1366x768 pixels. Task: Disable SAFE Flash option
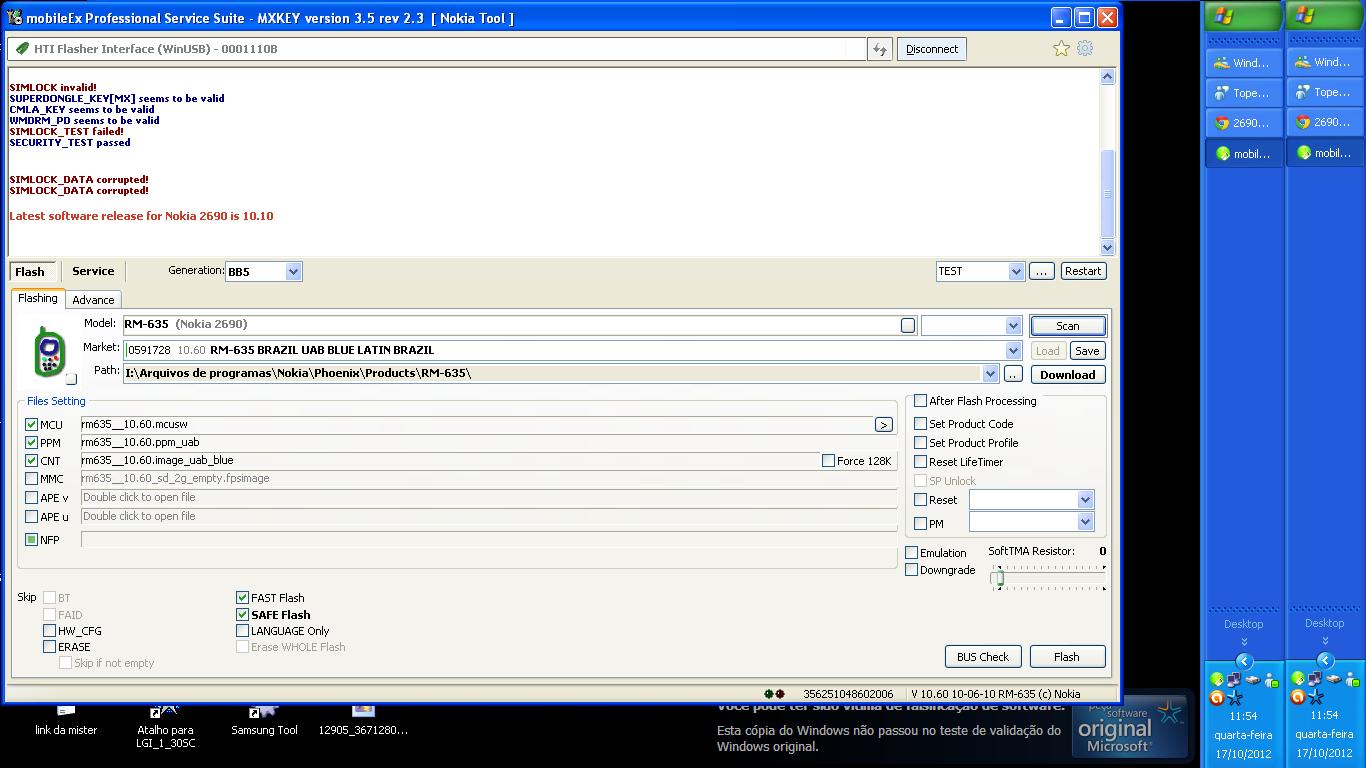[x=242, y=615]
